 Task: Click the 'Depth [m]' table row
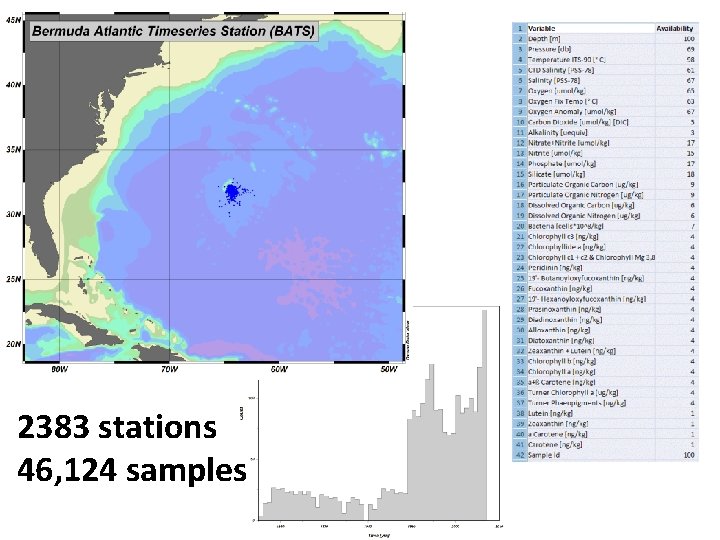tap(605, 39)
